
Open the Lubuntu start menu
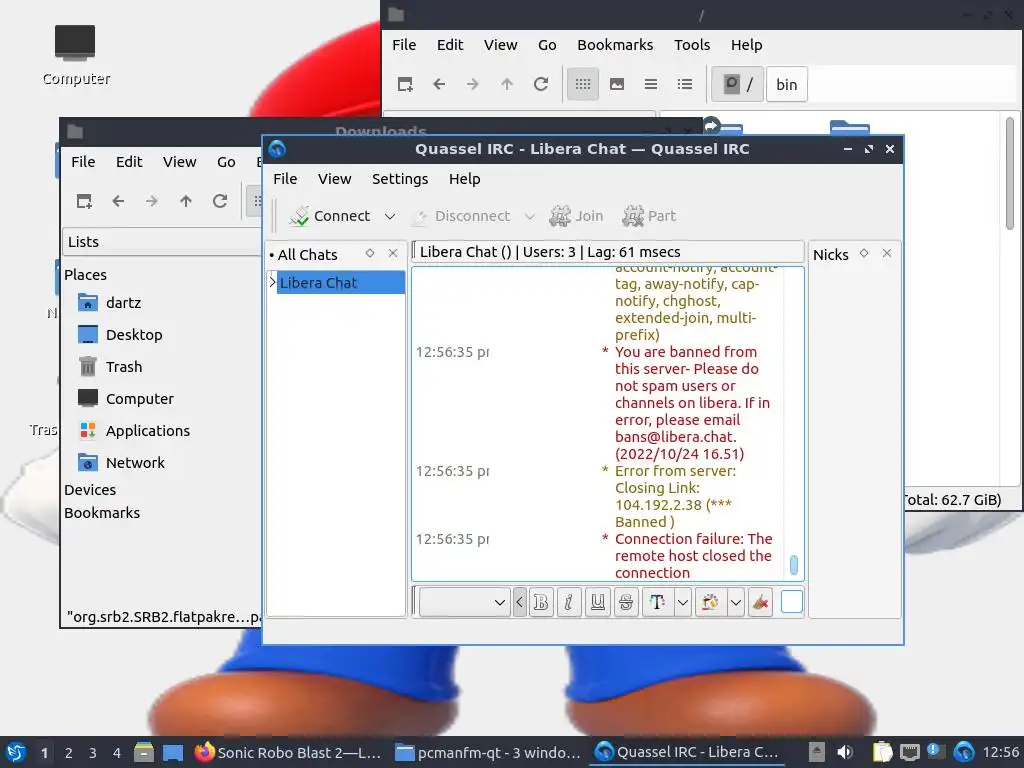click(16, 752)
